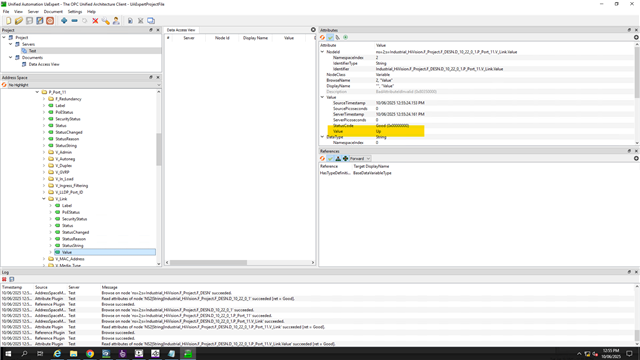The width and height of the screenshot is (640, 360).
Task: Click the Change User icon
Action: click(x=116, y=21)
